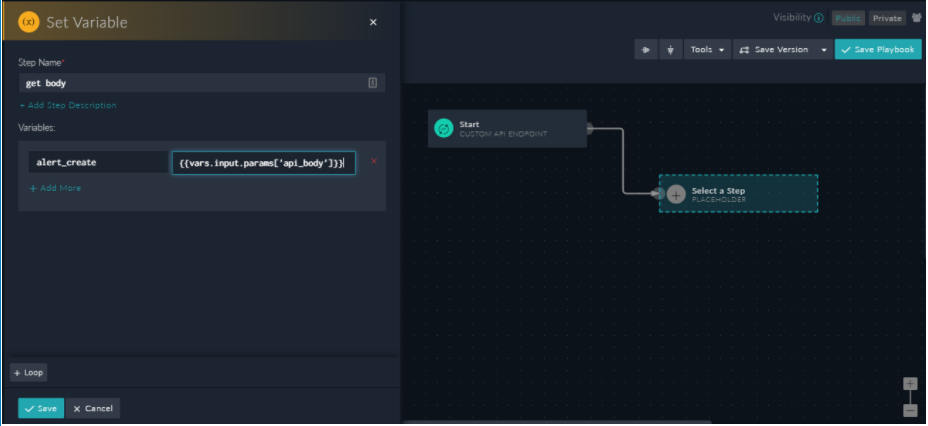The height and width of the screenshot is (426, 928).
Task: Set visibility to Private
Action: [x=887, y=18]
